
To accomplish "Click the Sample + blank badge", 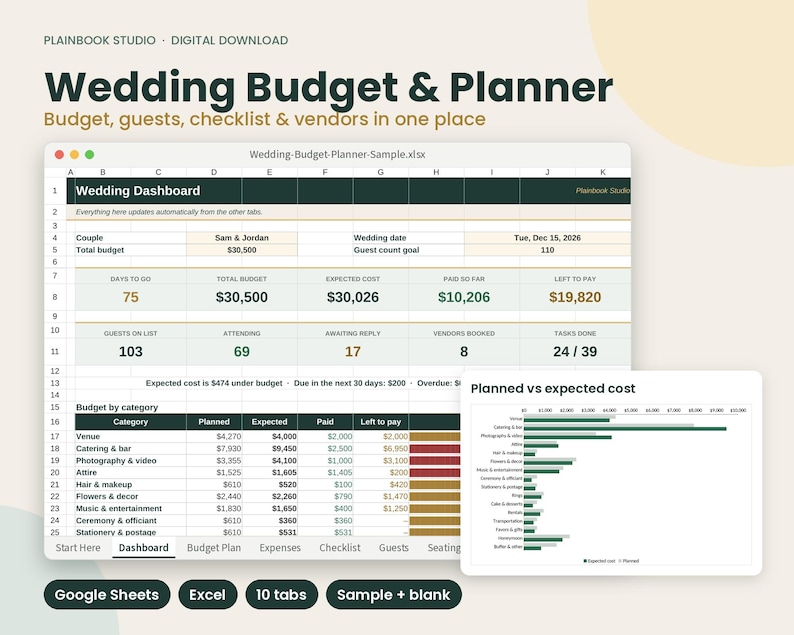I will point(394,594).
